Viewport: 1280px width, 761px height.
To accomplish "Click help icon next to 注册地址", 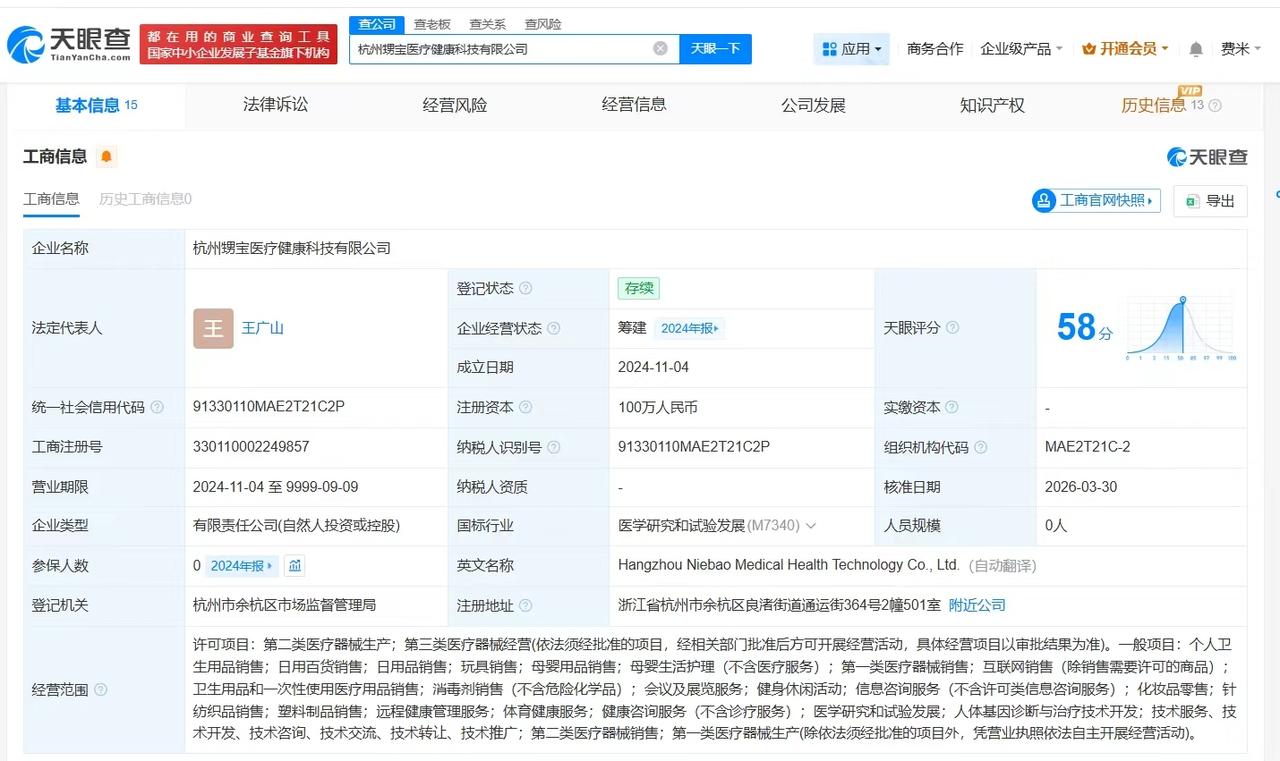I will [x=526, y=605].
